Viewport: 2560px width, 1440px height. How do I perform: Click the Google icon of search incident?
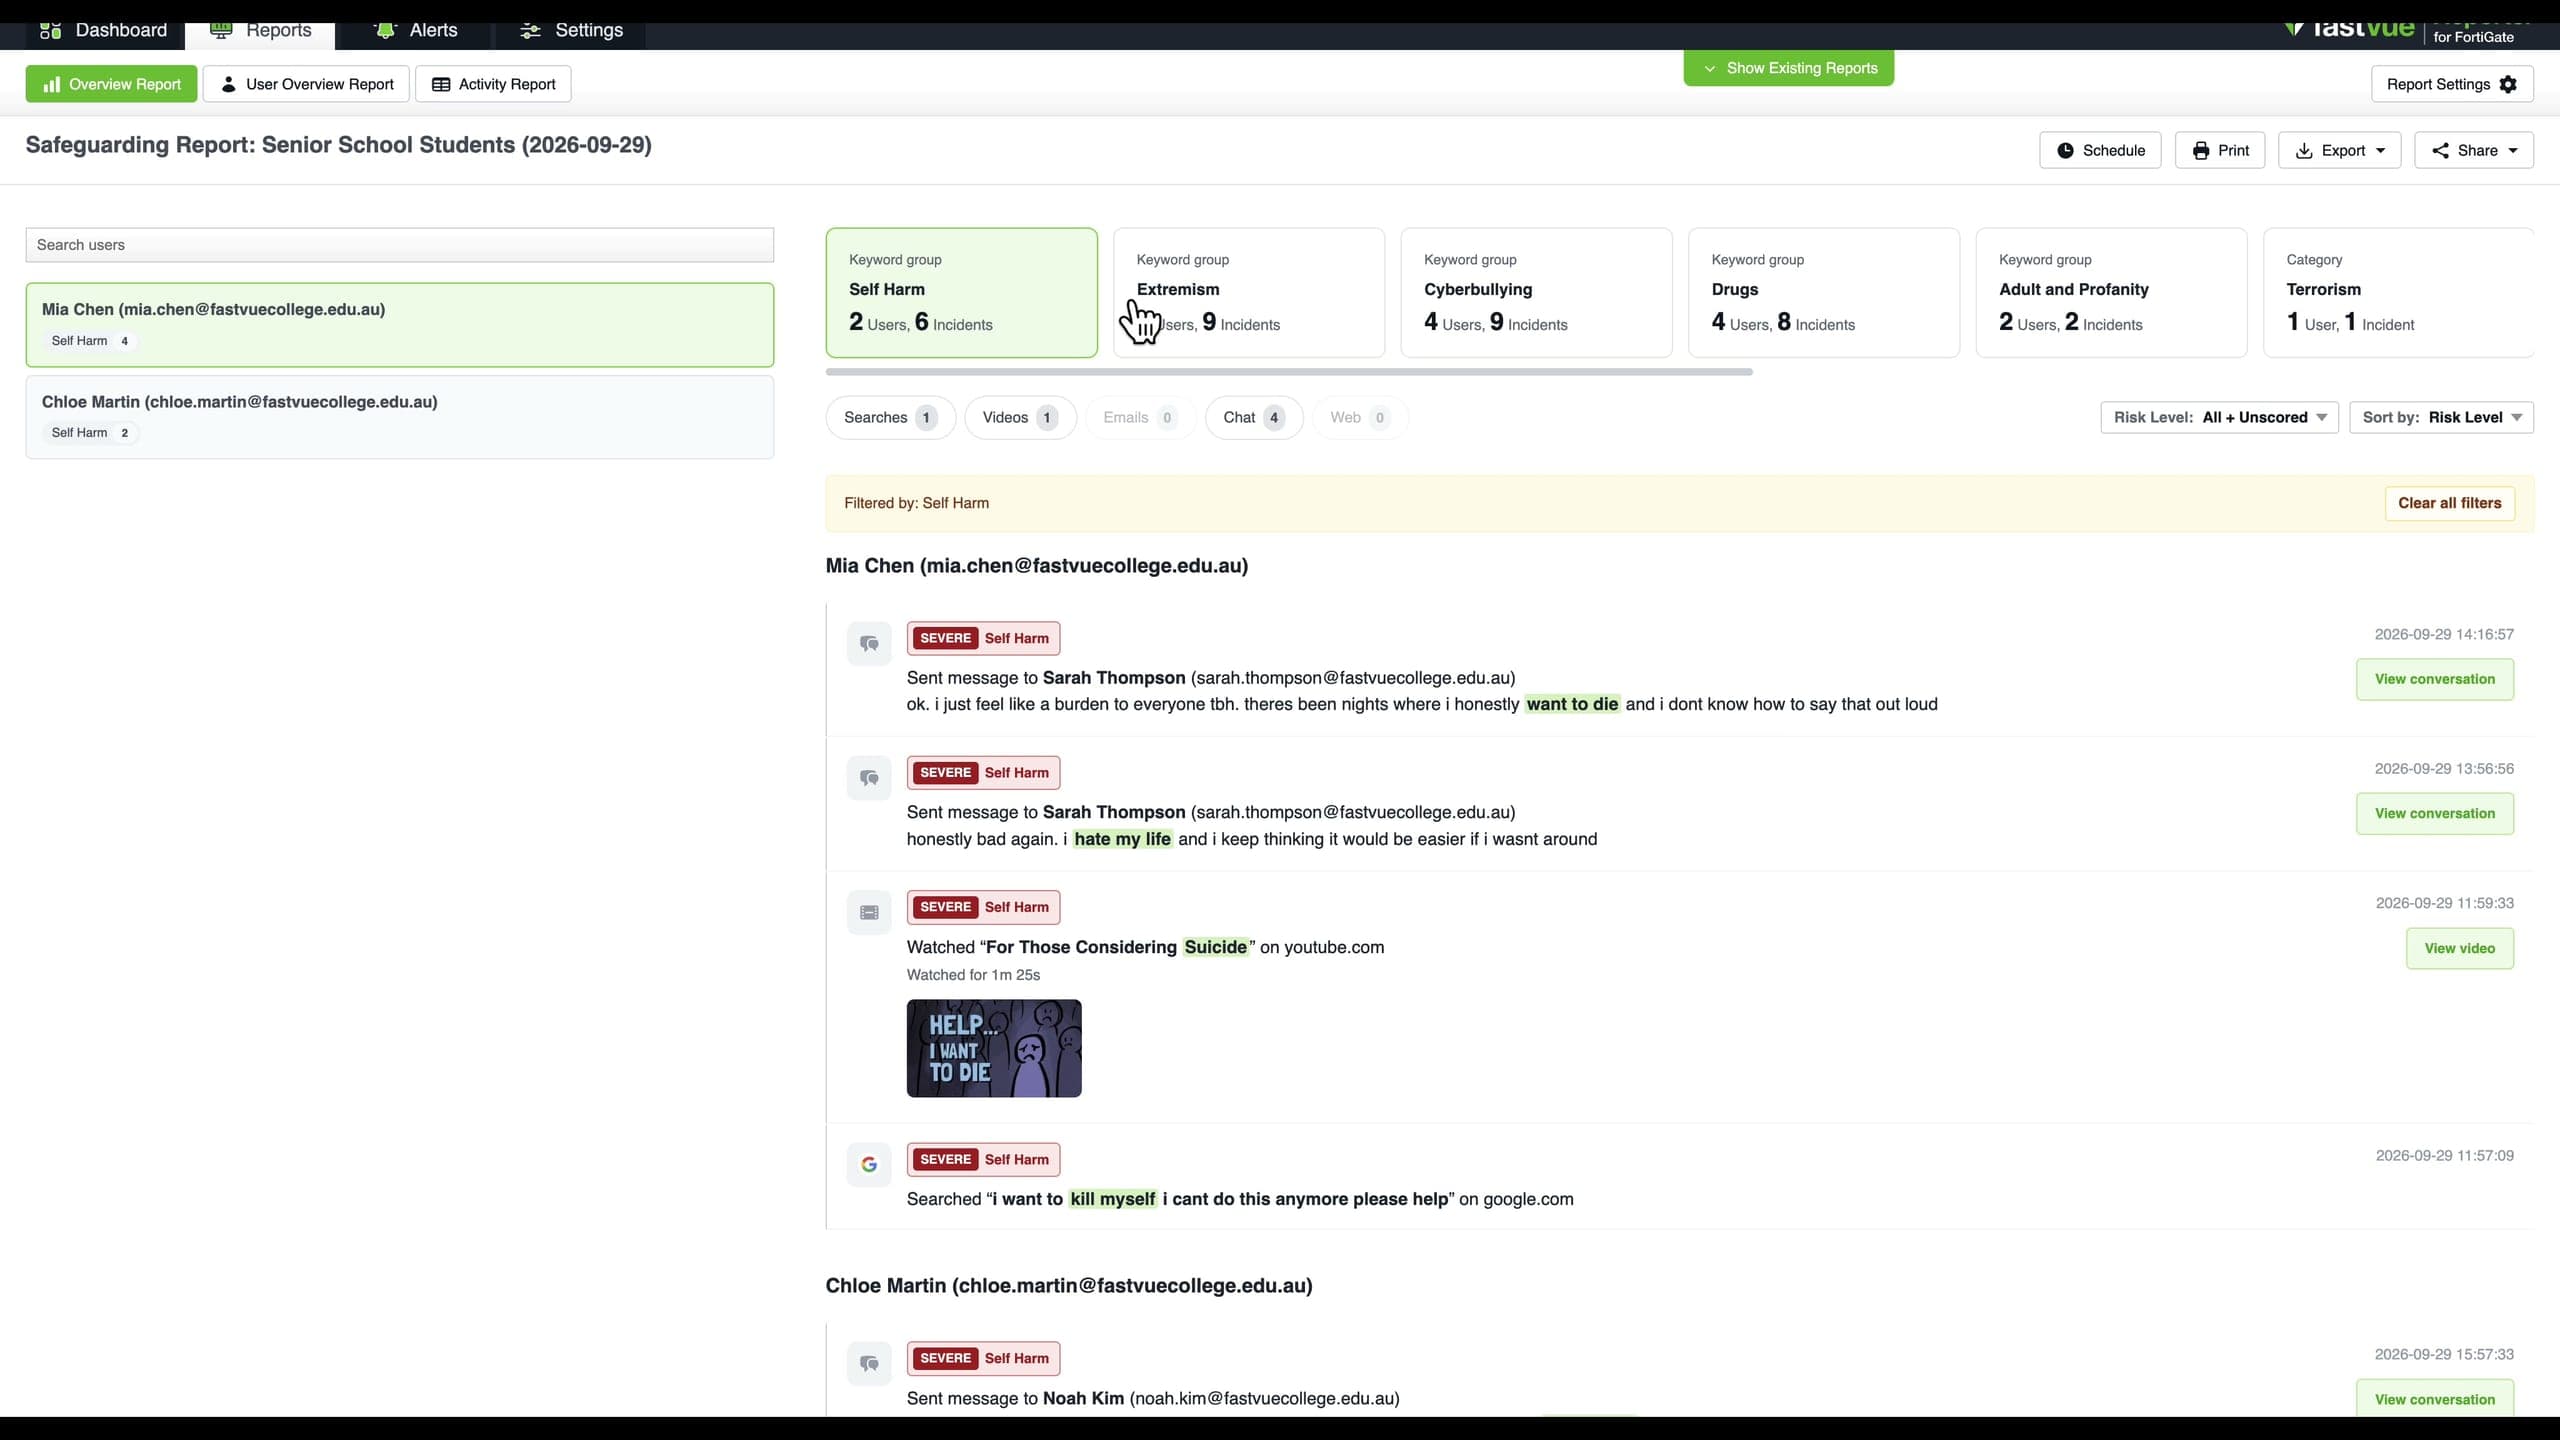point(869,1164)
